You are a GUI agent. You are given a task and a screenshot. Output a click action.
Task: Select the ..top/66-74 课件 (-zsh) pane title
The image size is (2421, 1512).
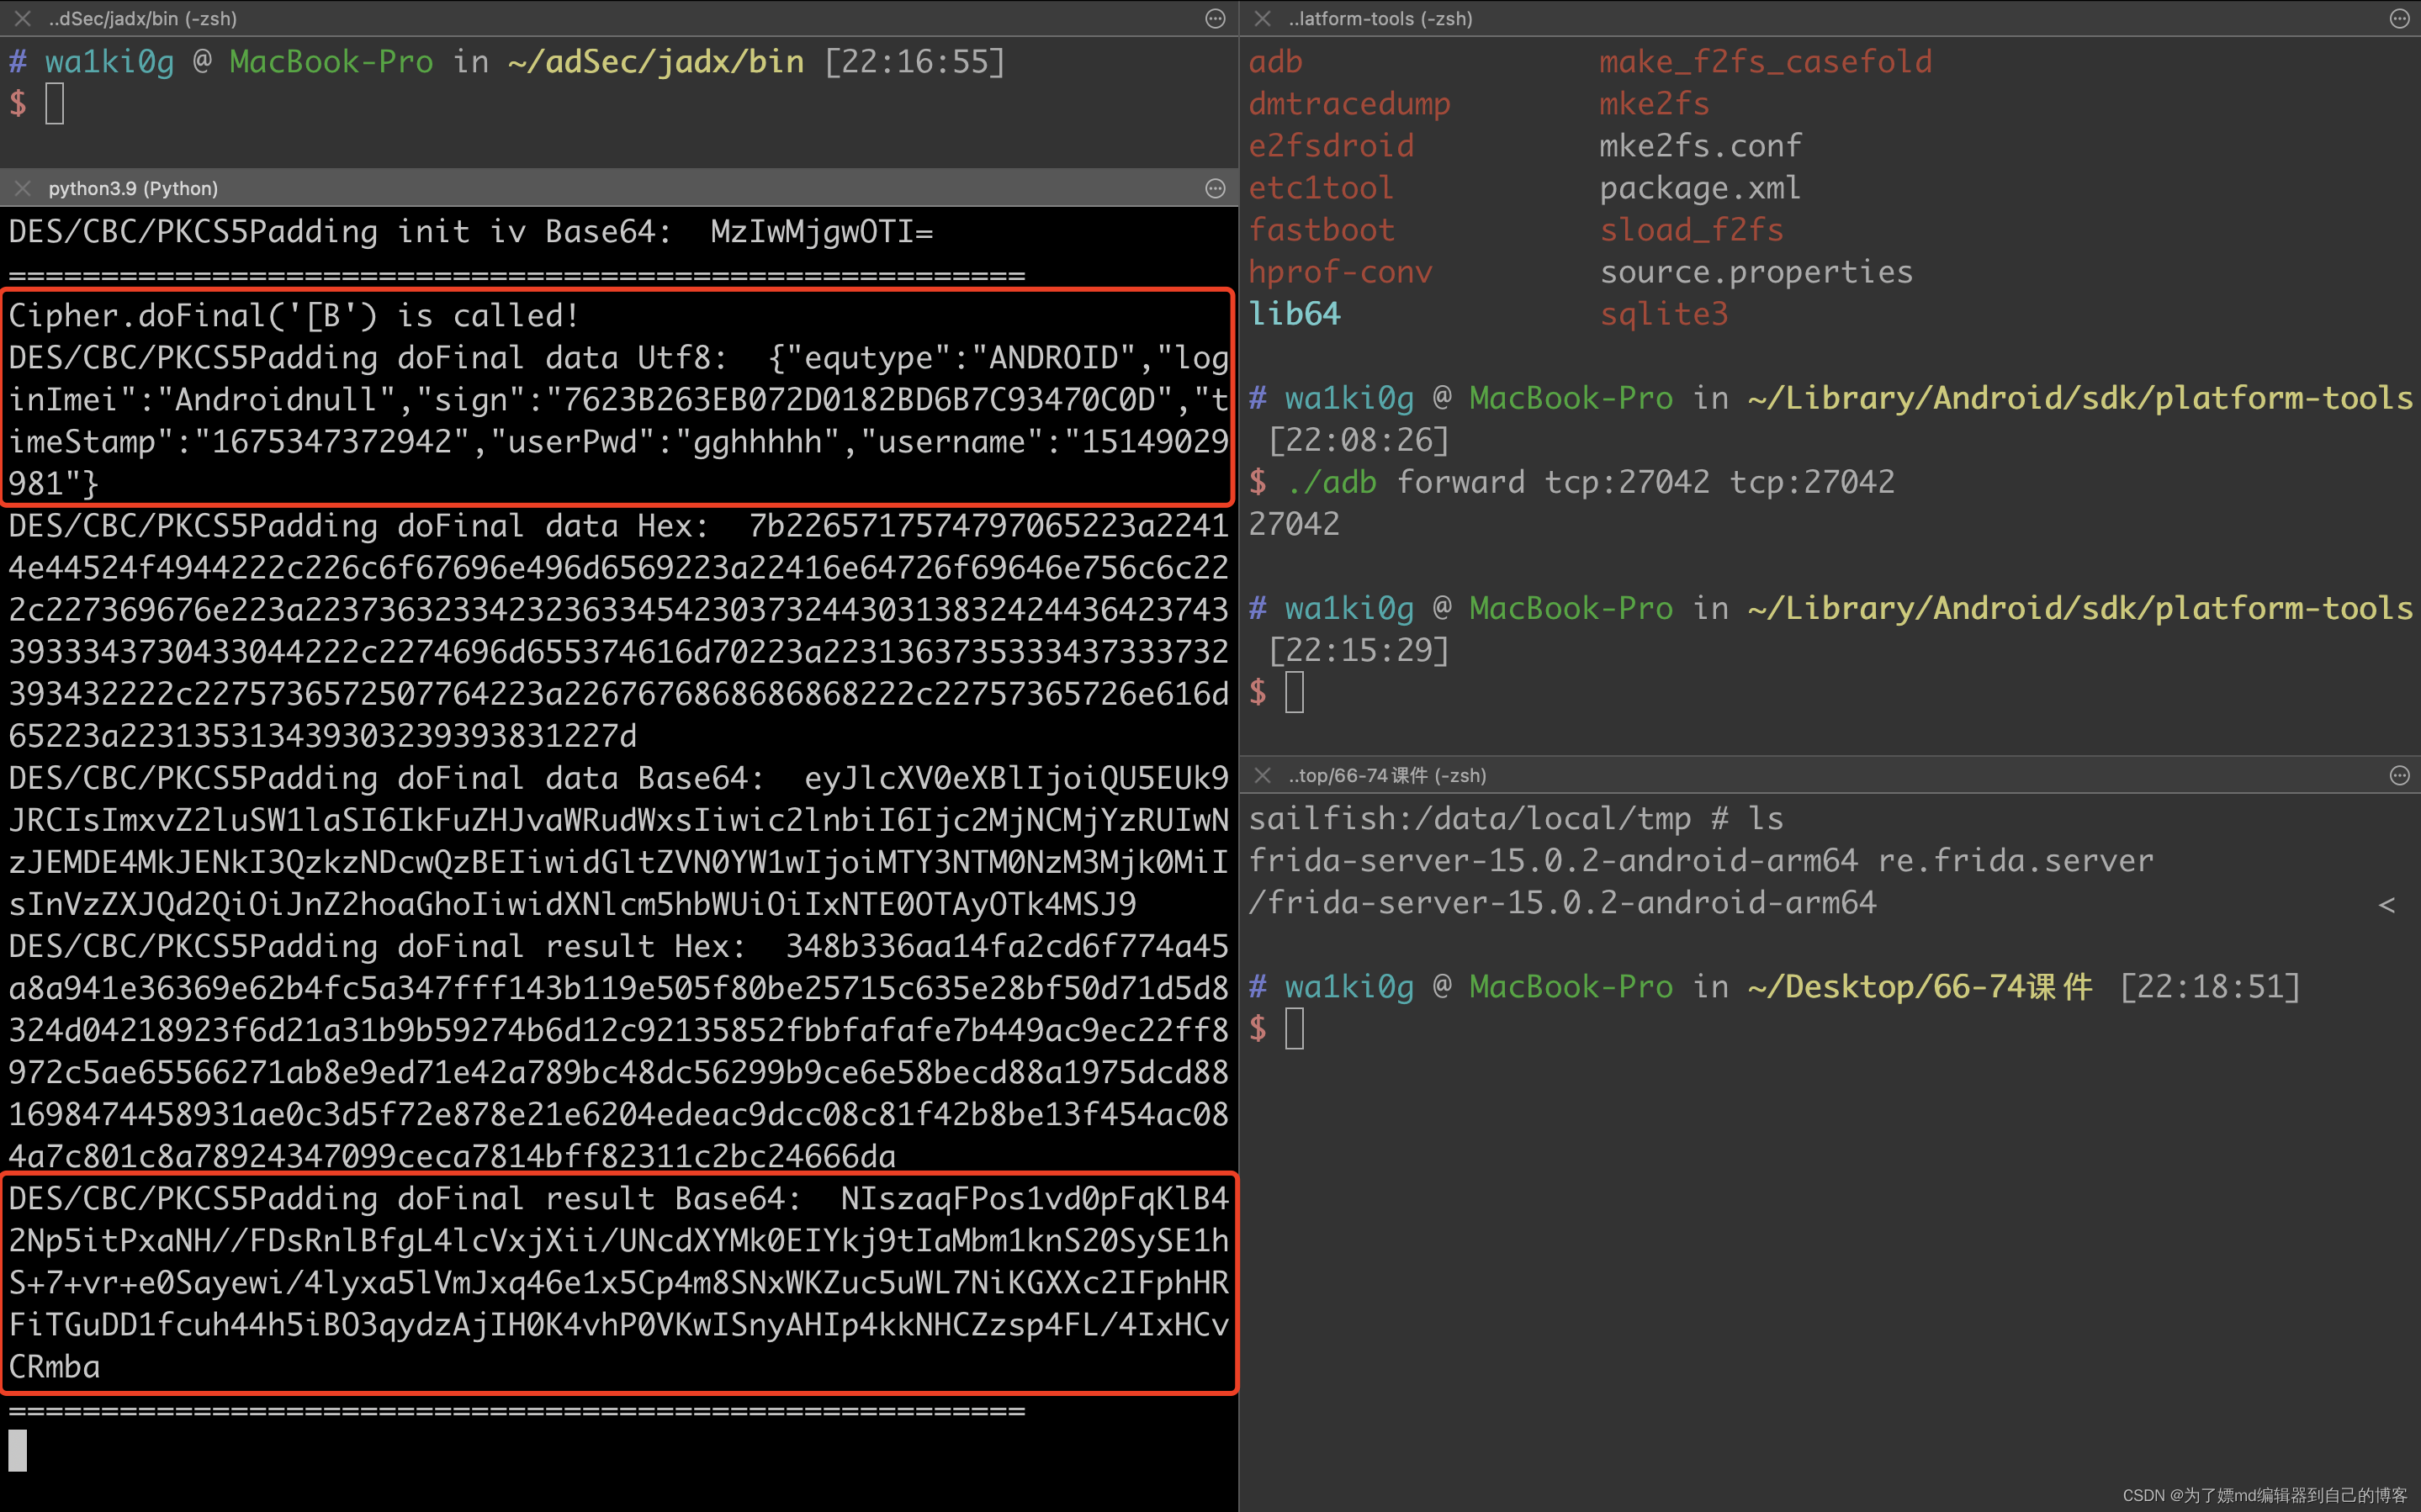pos(1387,775)
